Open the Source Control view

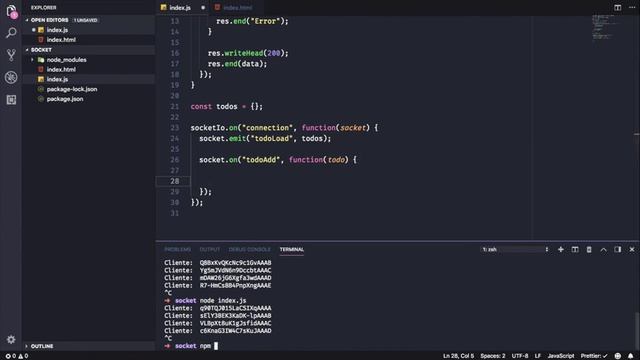(11, 55)
